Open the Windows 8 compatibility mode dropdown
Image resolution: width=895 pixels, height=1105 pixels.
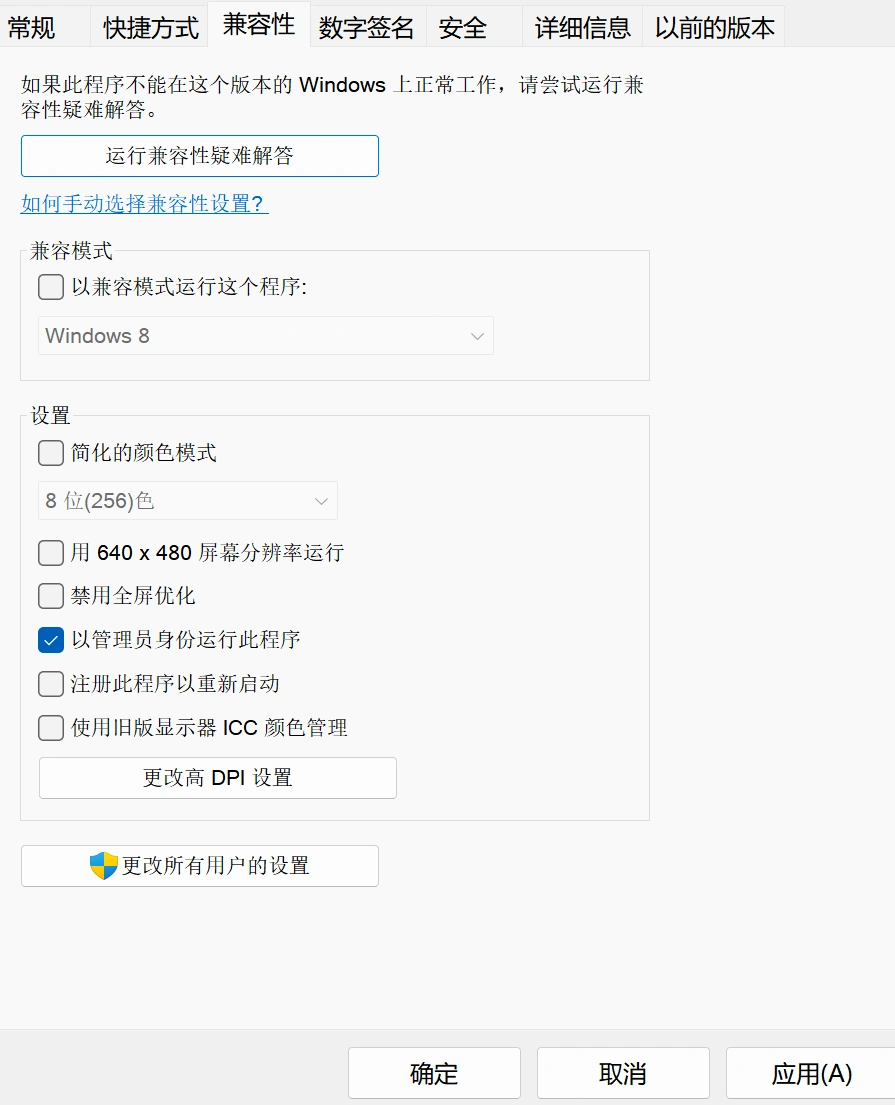click(266, 336)
